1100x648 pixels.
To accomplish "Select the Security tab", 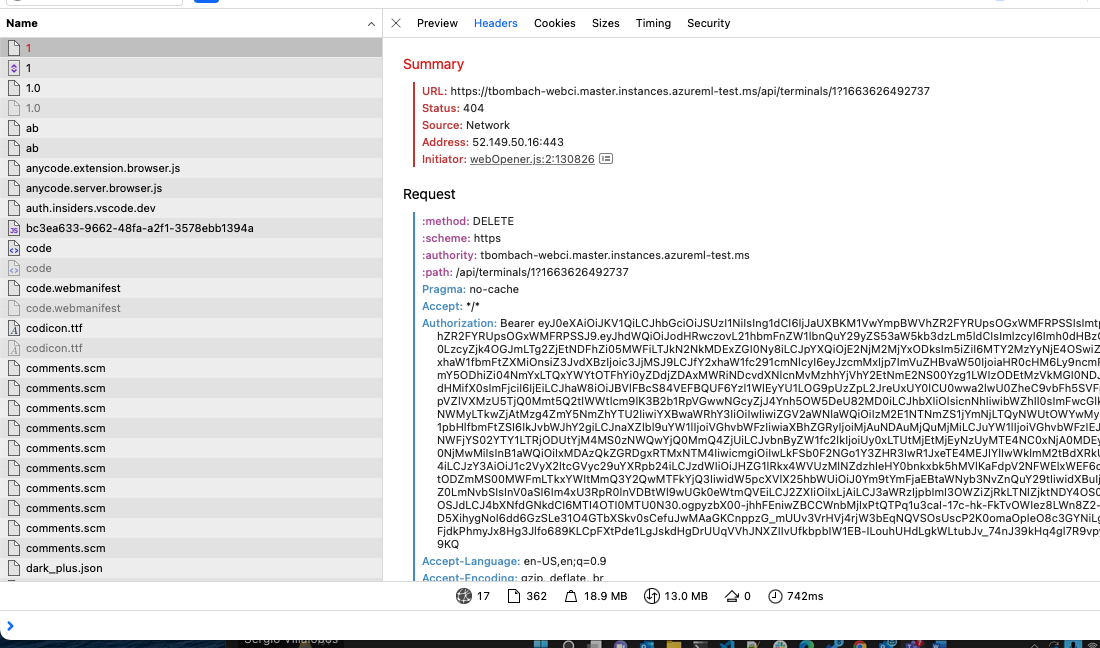I will (x=708, y=22).
